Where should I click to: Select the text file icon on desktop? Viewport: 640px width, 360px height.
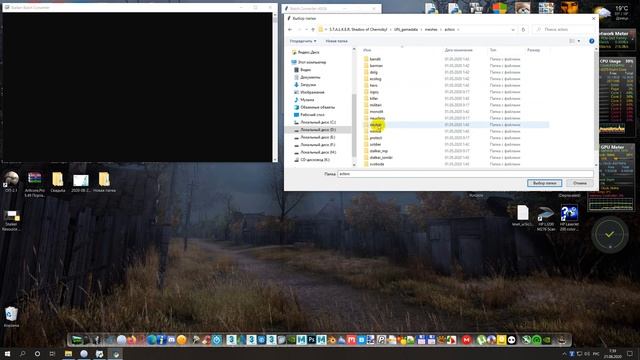522,216
